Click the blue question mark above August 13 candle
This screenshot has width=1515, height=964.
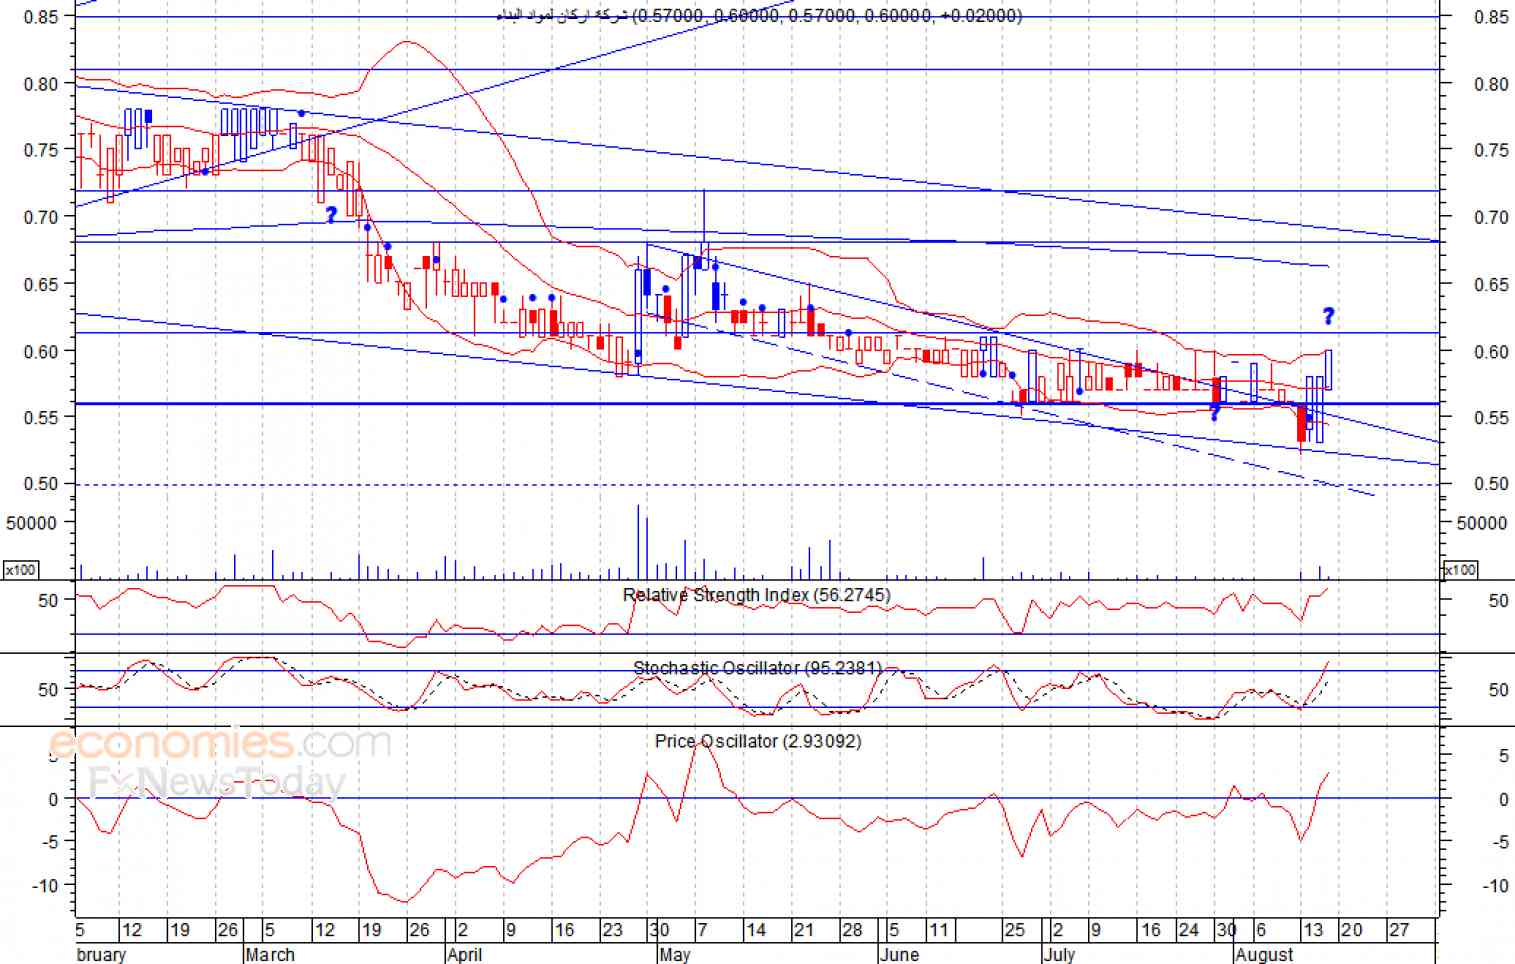[x=1328, y=316]
